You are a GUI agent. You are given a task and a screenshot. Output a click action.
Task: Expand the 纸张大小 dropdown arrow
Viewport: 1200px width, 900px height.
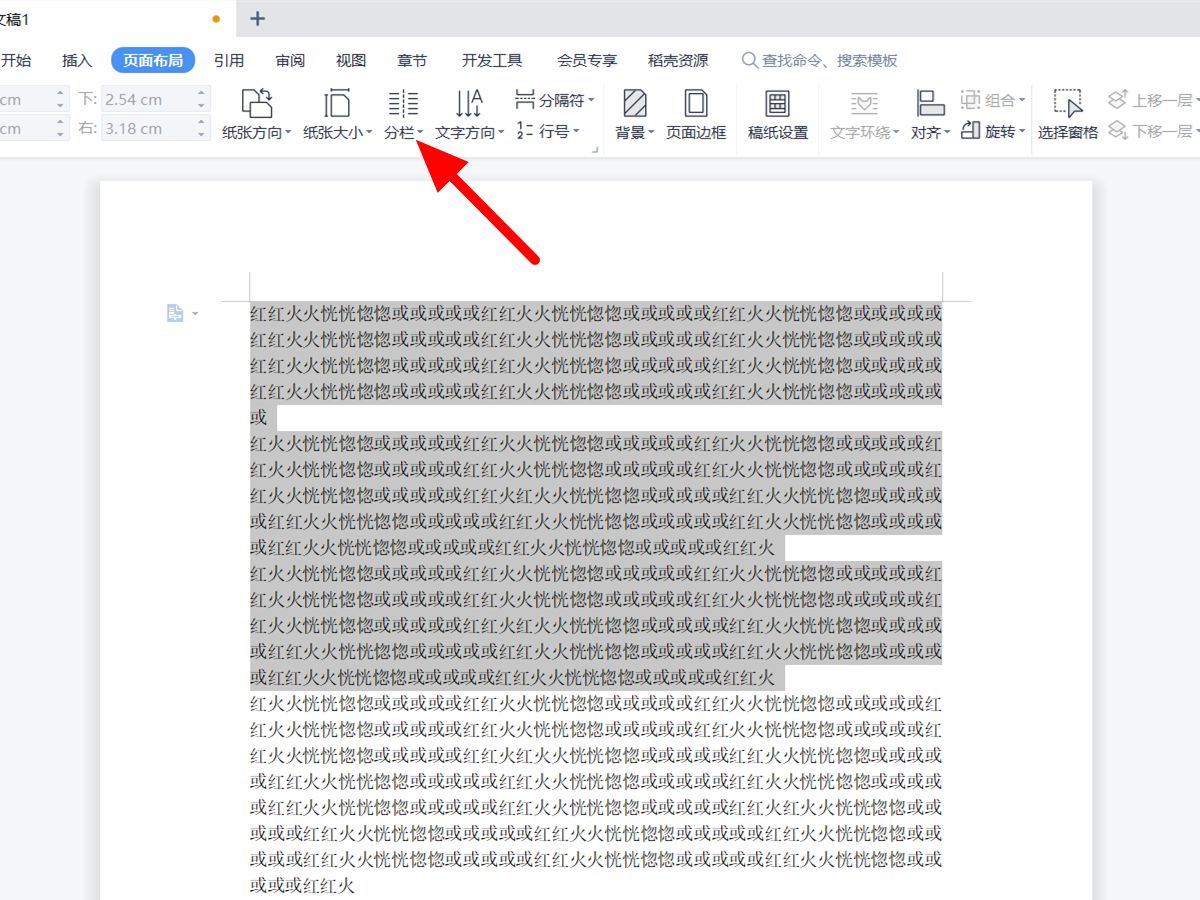[x=369, y=133]
